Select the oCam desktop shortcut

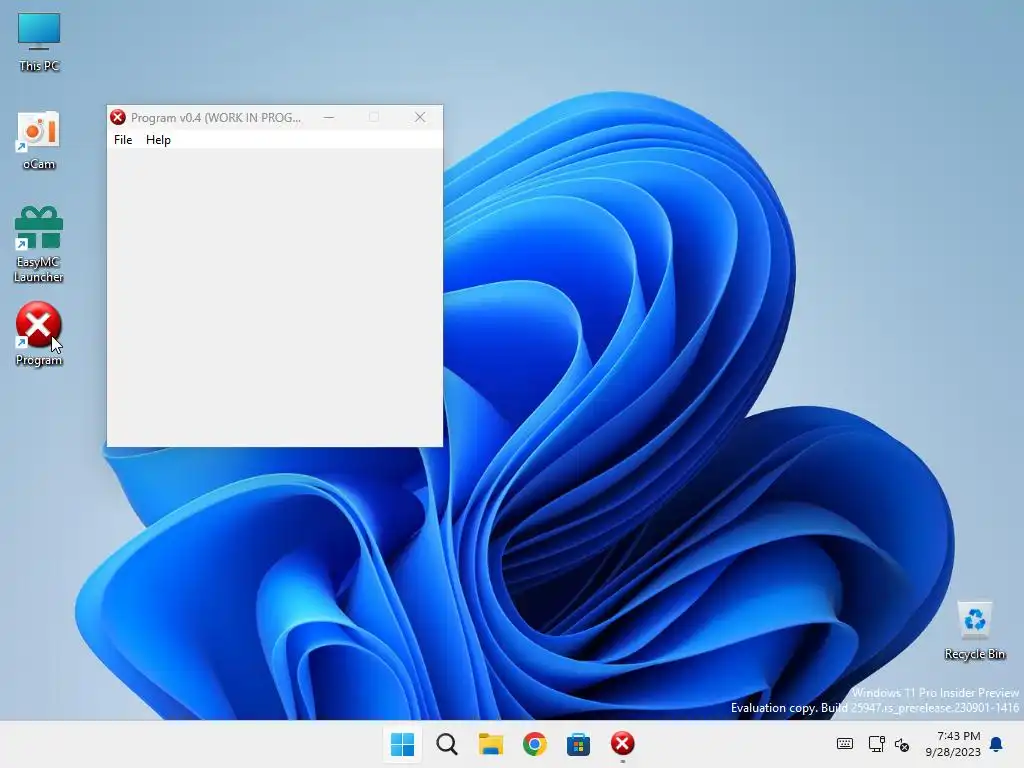[39, 140]
